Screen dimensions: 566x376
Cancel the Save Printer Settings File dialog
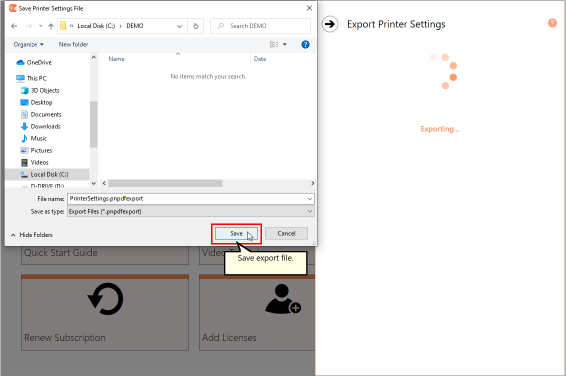pos(286,233)
